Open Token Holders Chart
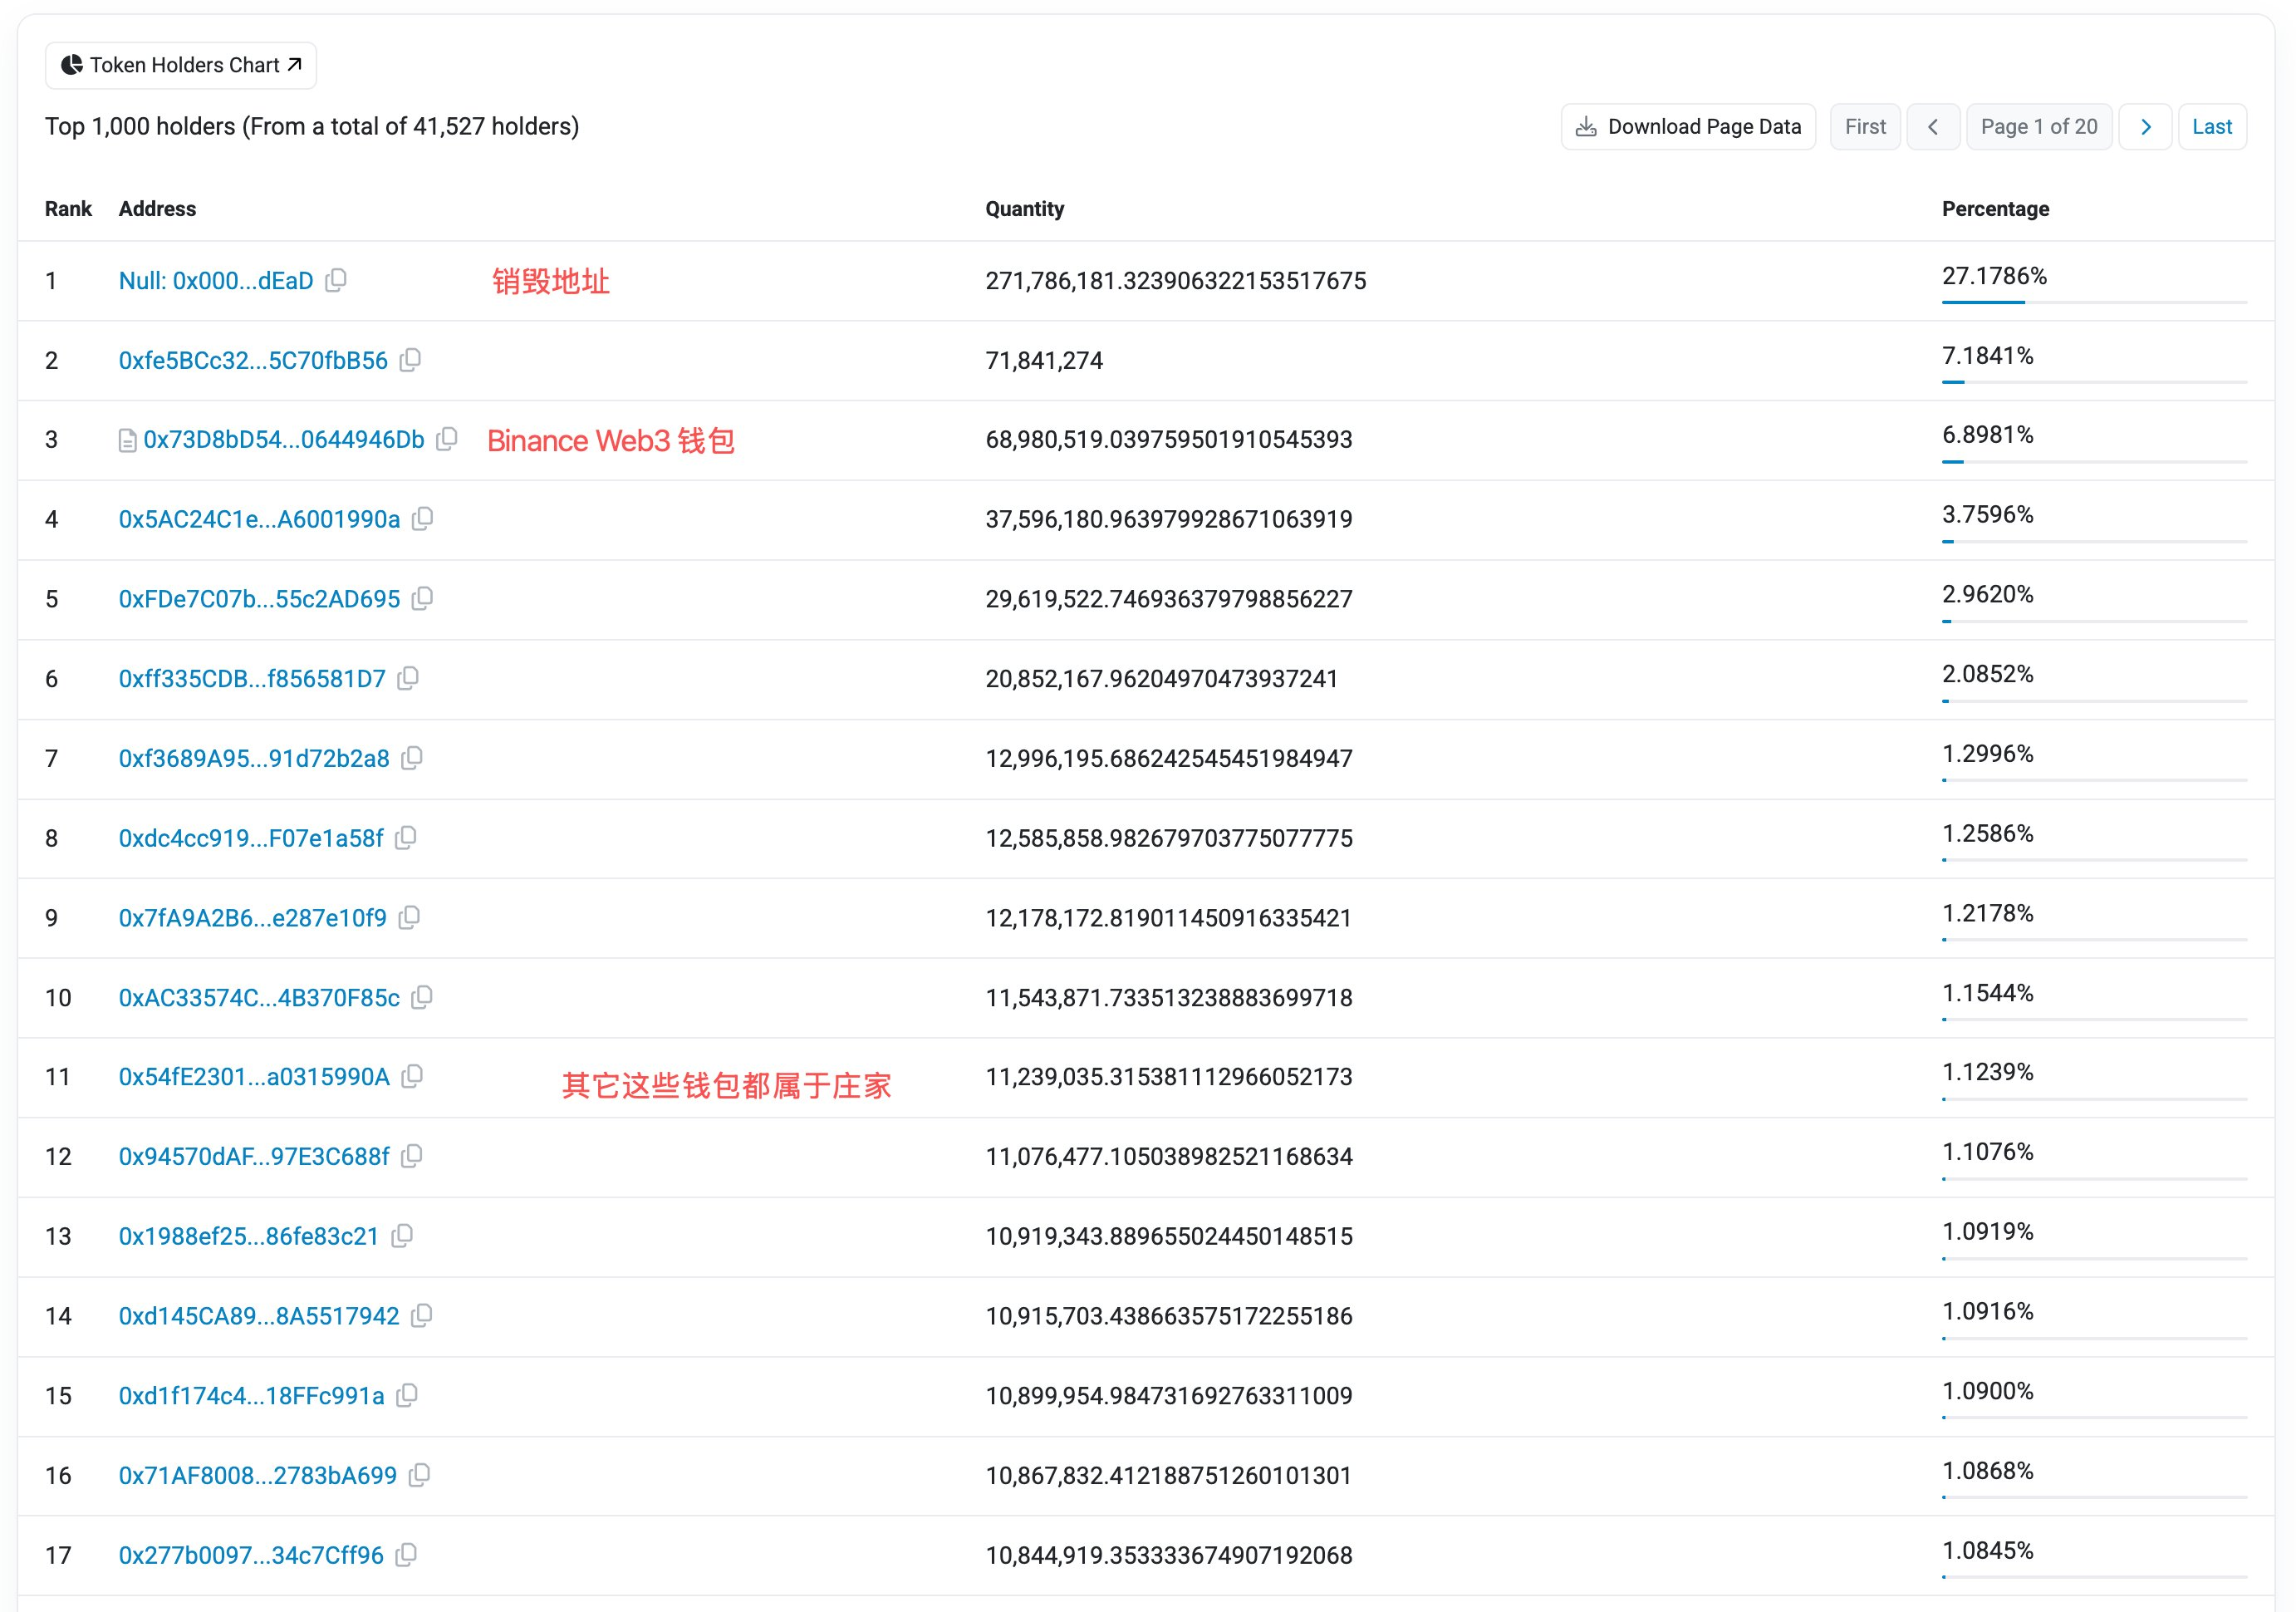This screenshot has width=2296, height=1612. click(181, 65)
